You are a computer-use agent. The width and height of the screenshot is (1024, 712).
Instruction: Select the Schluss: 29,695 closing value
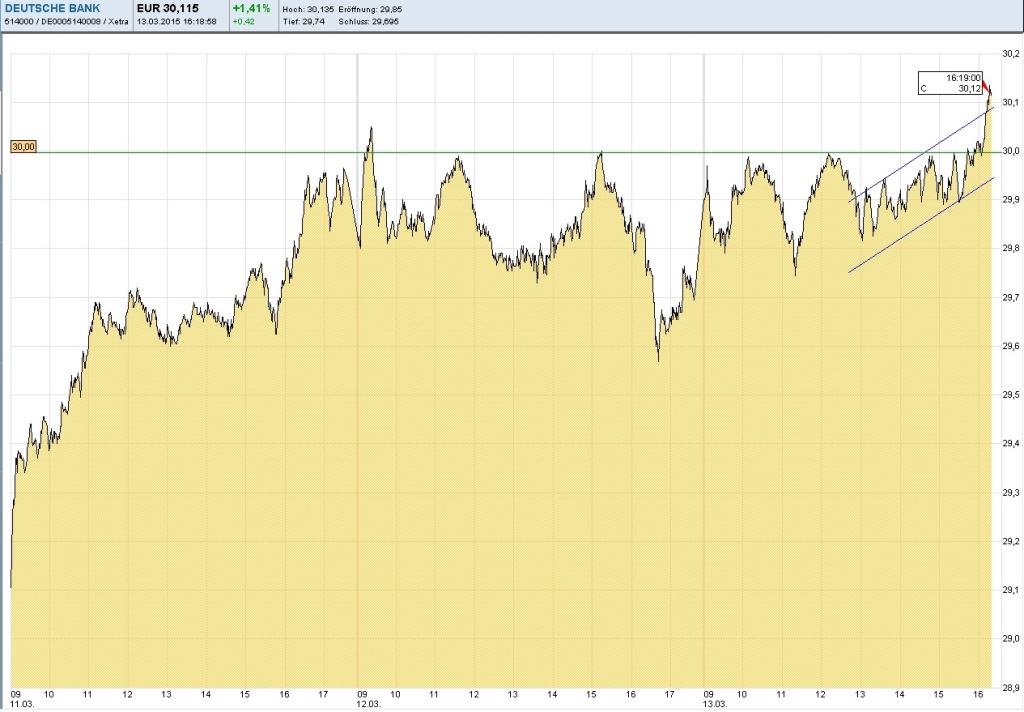[x=368, y=22]
